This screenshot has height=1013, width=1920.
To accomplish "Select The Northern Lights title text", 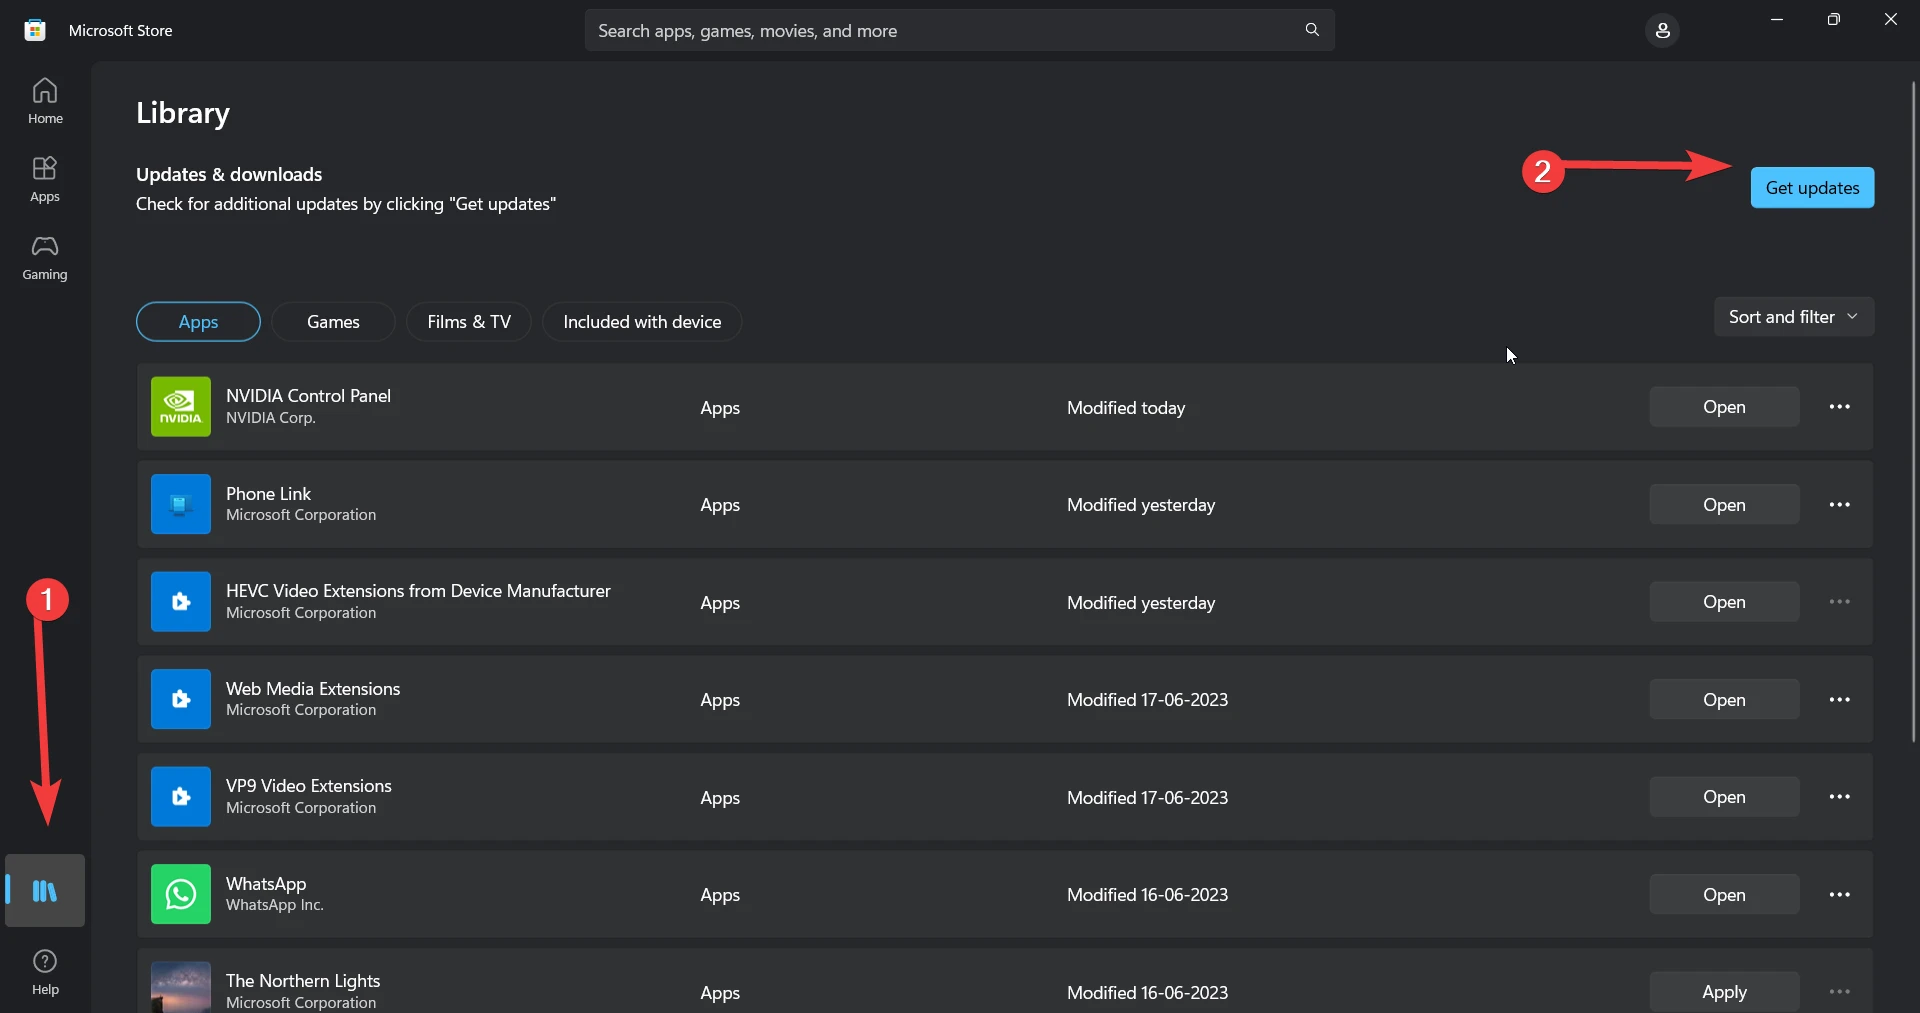I will [x=303, y=981].
